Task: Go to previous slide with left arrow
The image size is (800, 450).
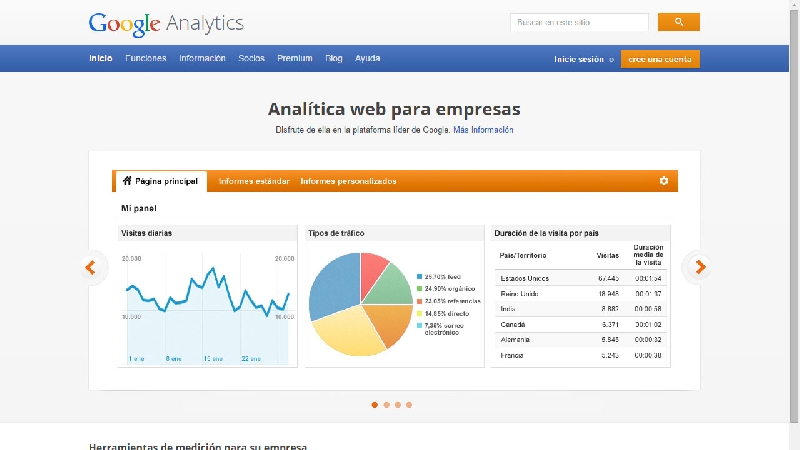Action: (91, 267)
